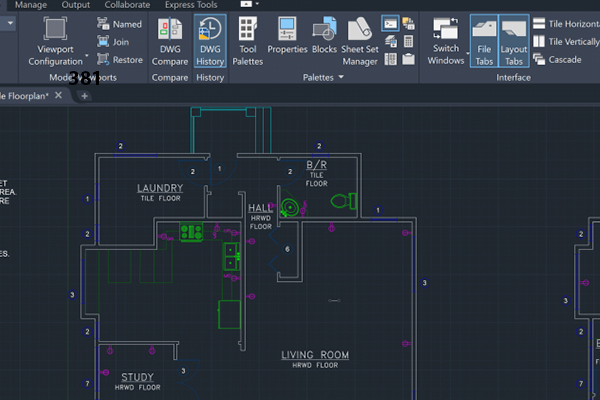The height and width of the screenshot is (400, 600).
Task: Click the Join viewports icon
Action: (103, 41)
